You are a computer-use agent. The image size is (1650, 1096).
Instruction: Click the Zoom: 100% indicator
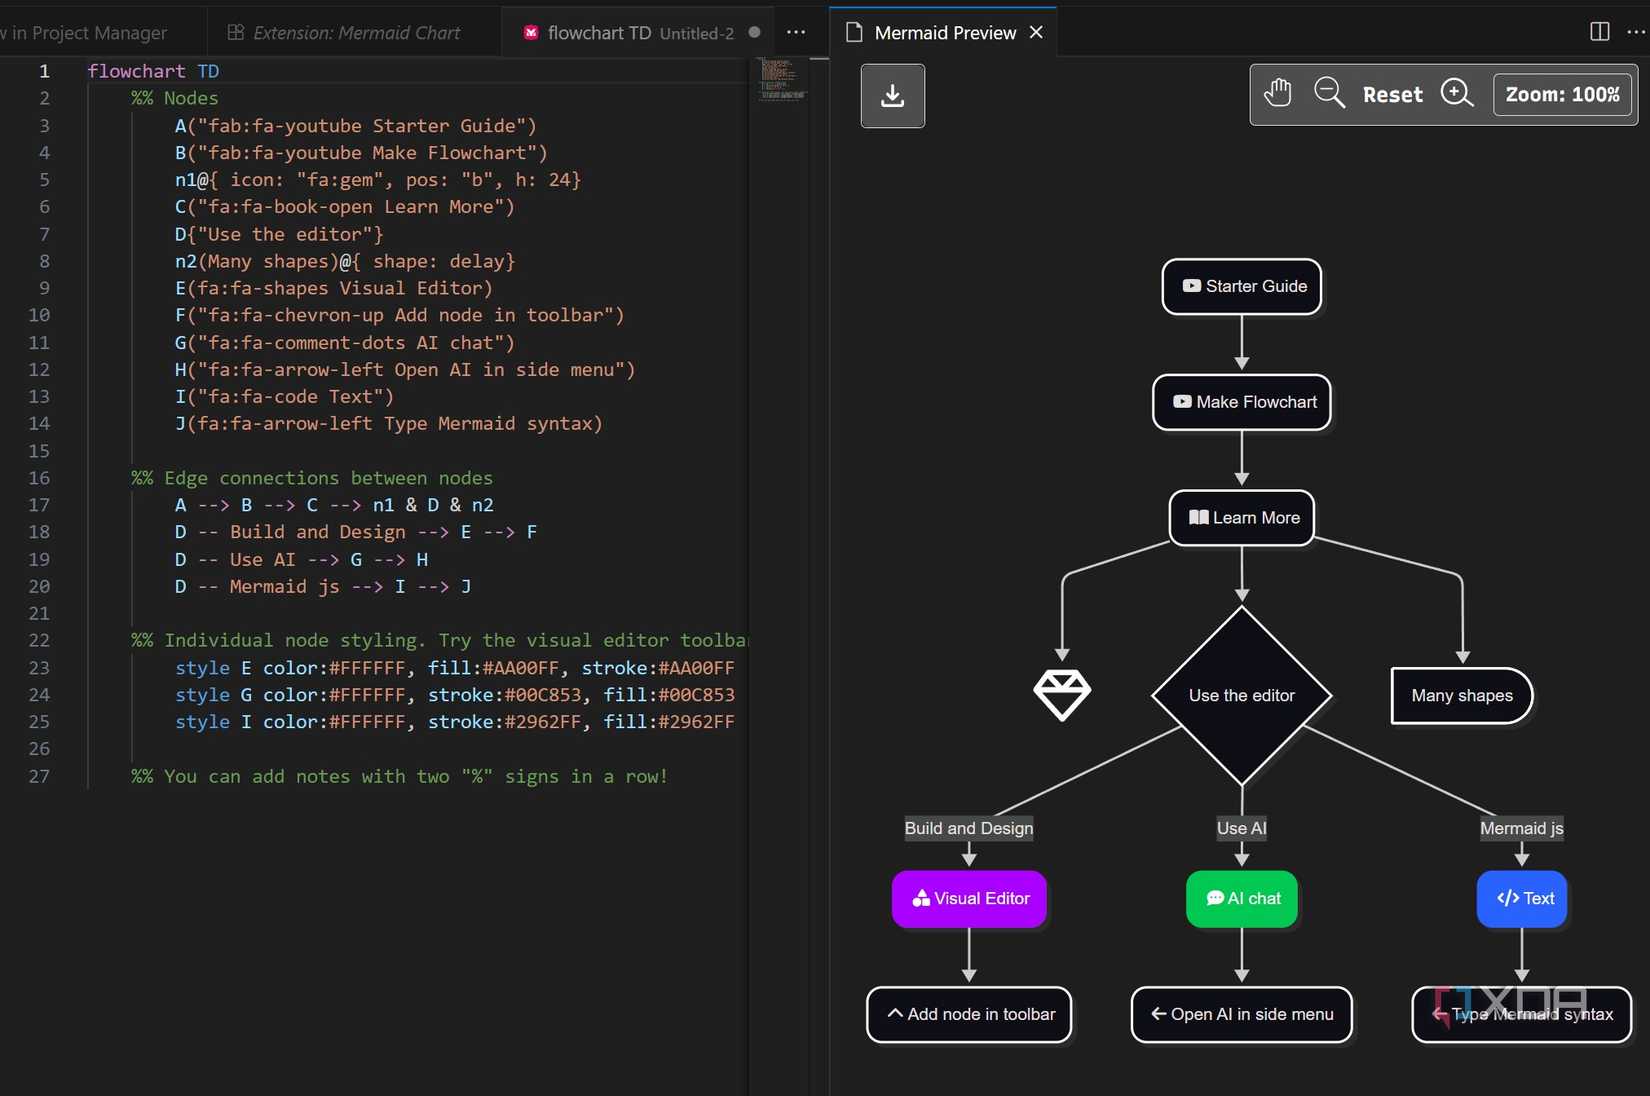coord(1562,95)
